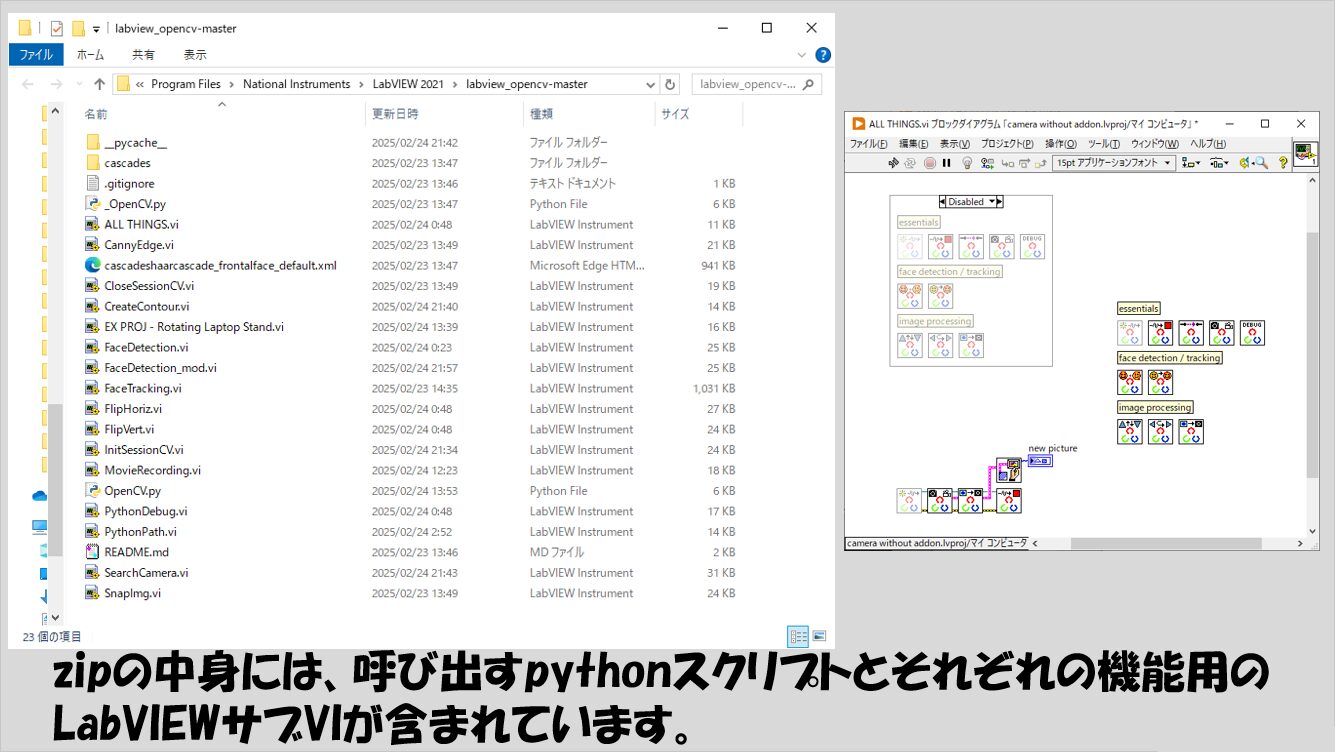
Task: Click the VI icon pane at top right
Action: [1306, 154]
